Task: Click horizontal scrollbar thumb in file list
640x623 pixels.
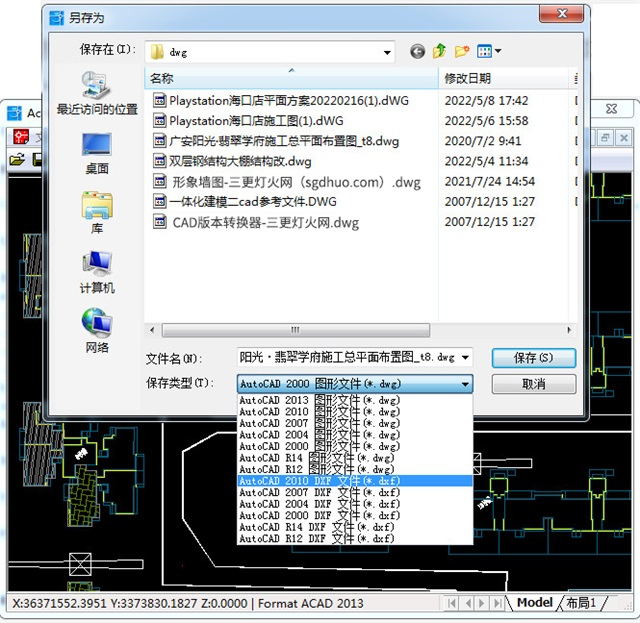Action: pos(296,330)
